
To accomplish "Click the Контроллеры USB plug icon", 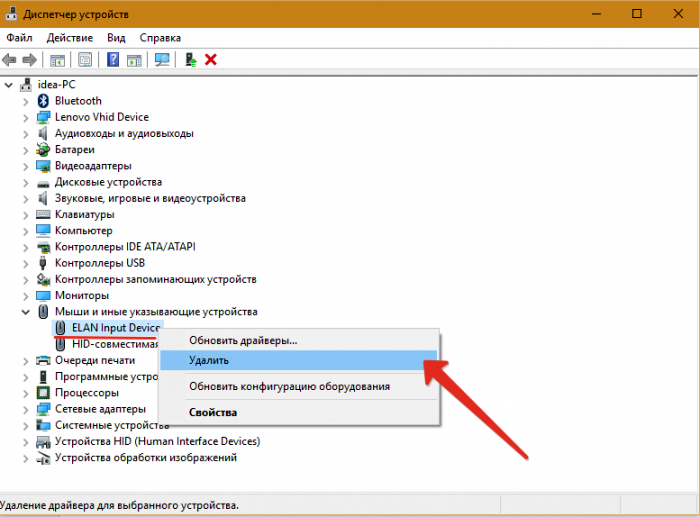I will pos(43,263).
